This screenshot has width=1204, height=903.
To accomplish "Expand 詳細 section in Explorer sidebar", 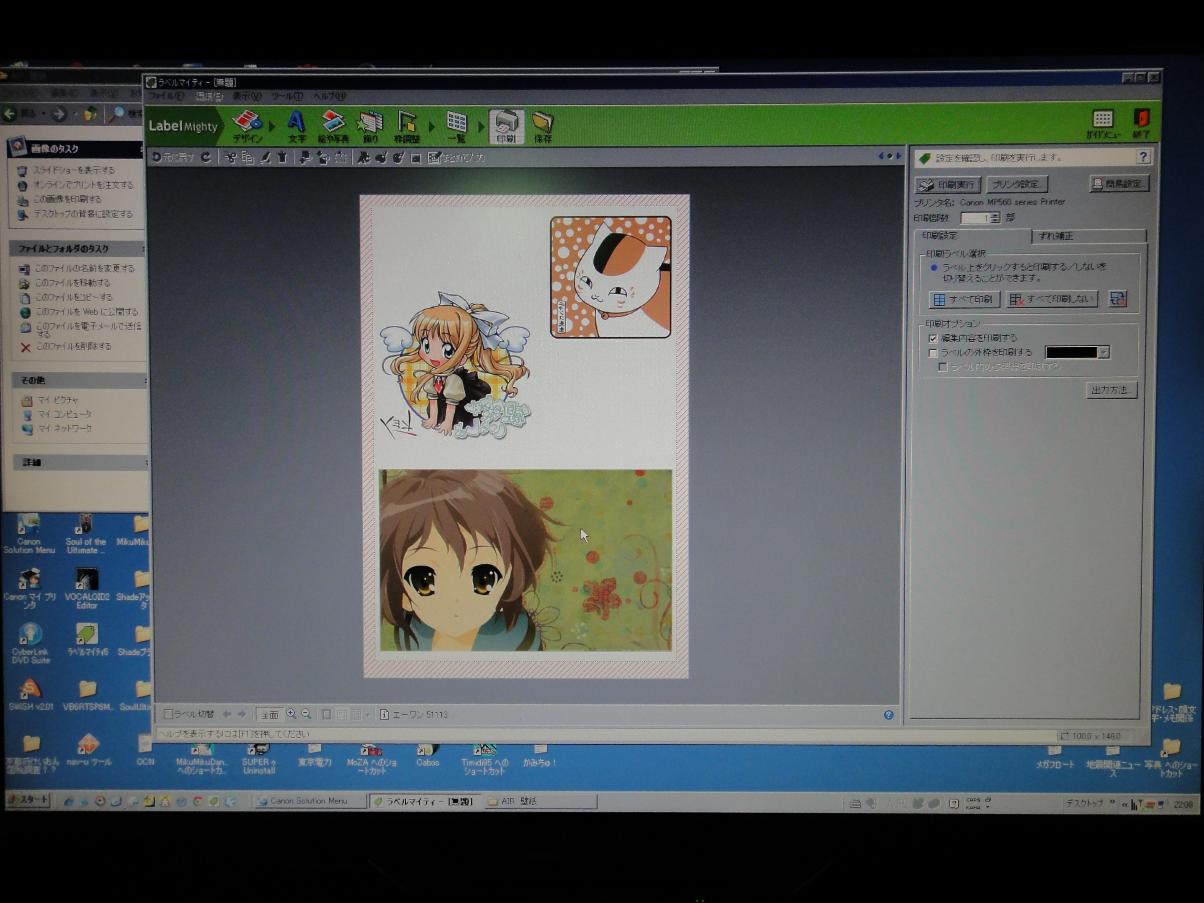I will 78,463.
